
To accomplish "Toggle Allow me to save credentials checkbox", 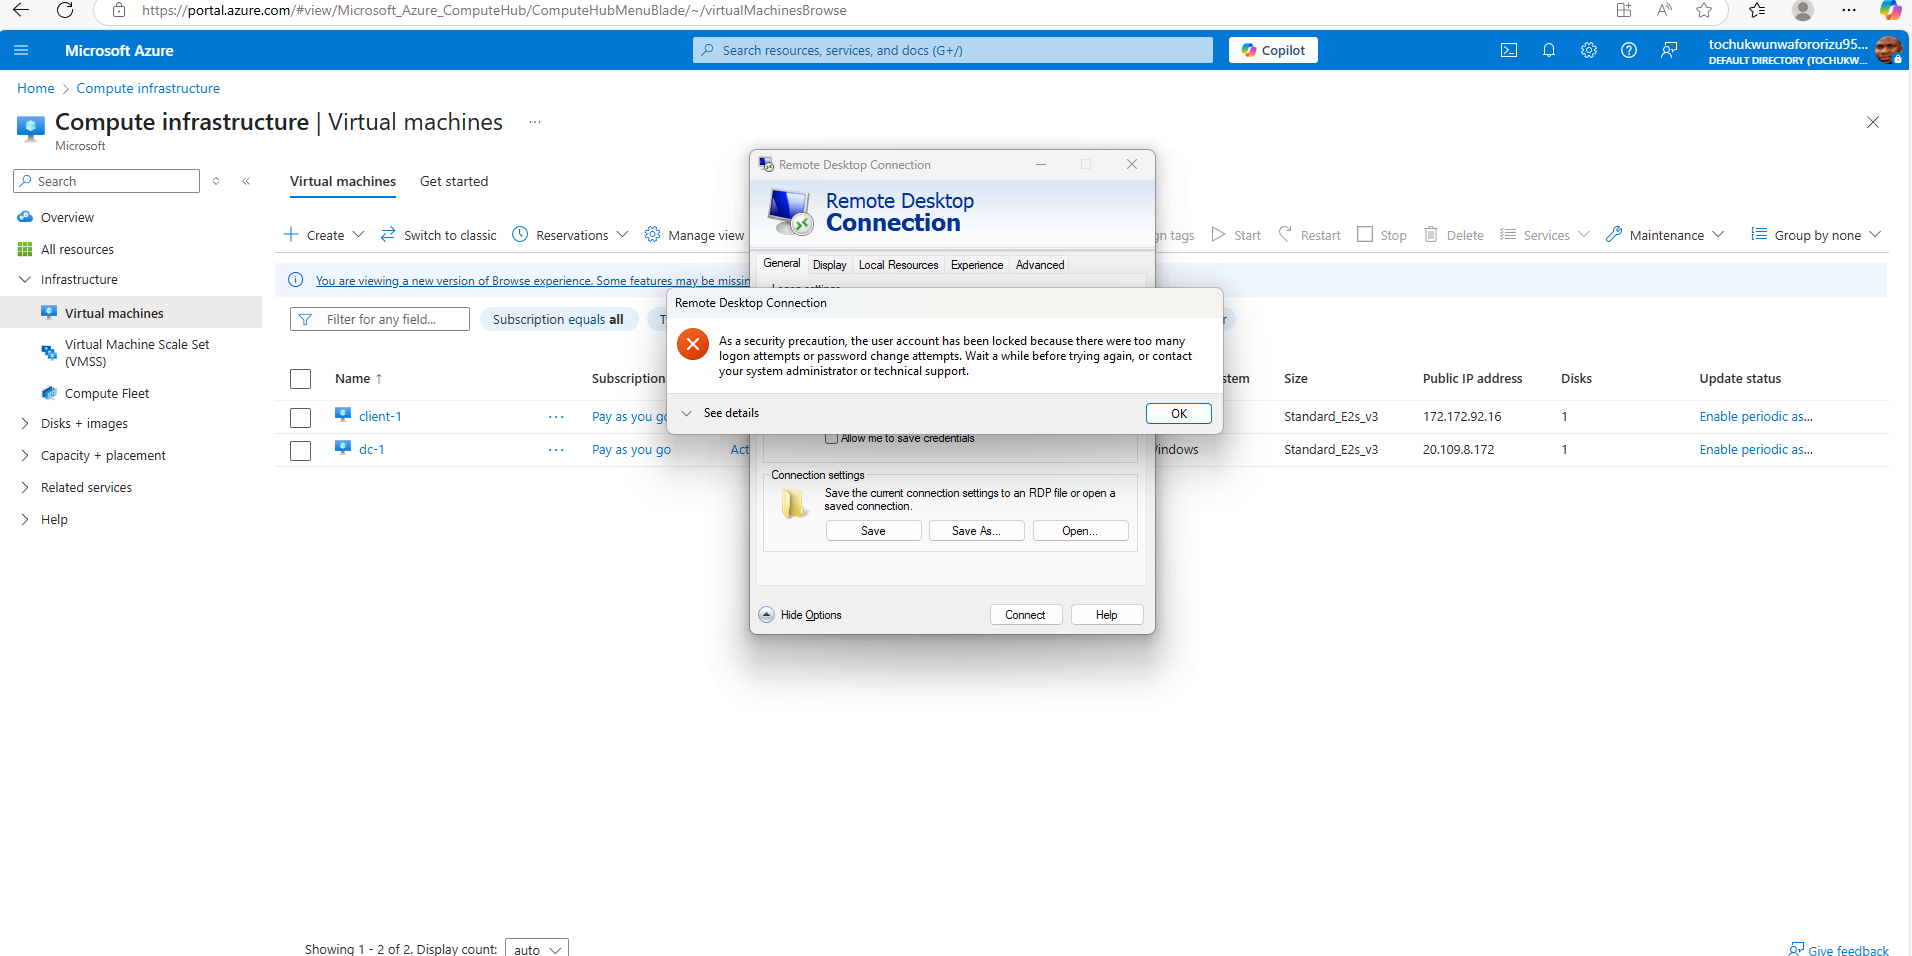I will click(831, 438).
